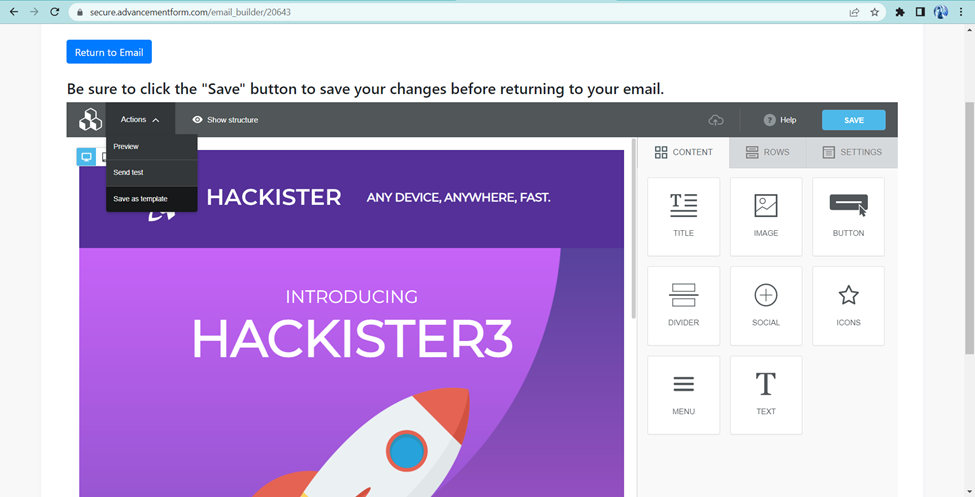Select the Social content block
Viewport: 975px width, 497px height.
click(765, 306)
